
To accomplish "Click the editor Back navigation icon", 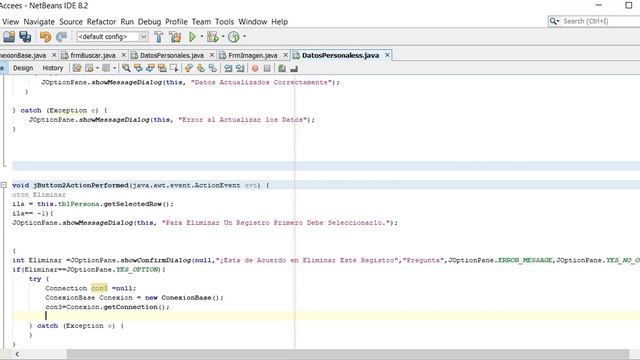I will point(89,68).
